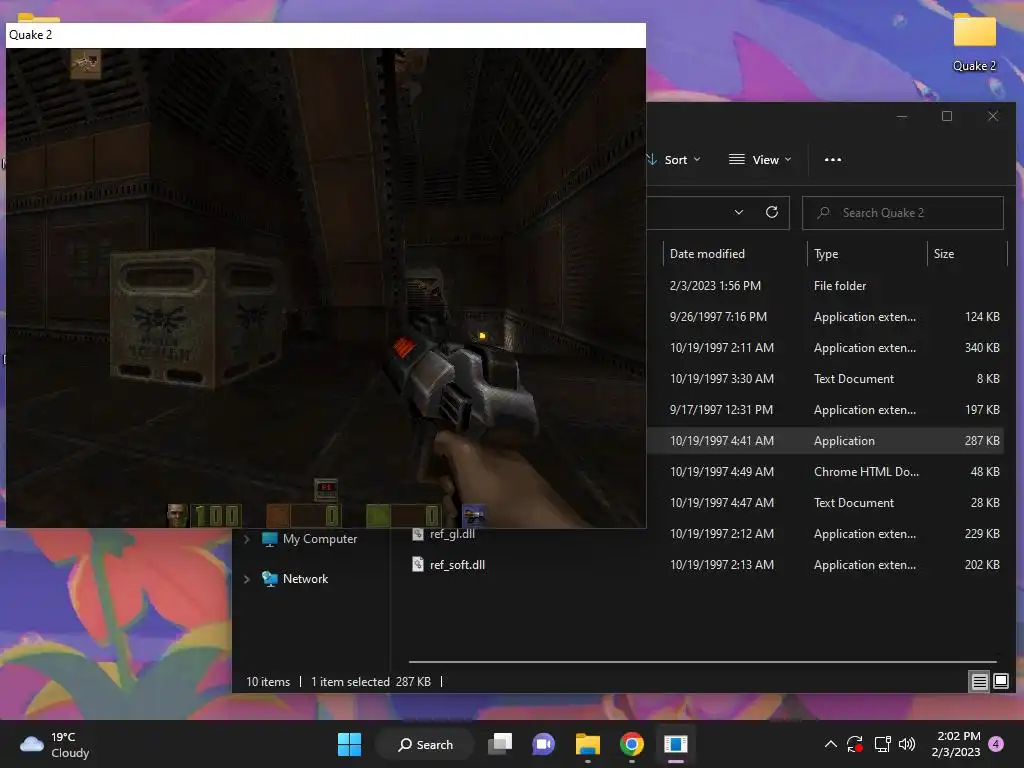The width and height of the screenshot is (1024, 768).
Task: Click the ref_soft.dll file icon
Action: point(418,564)
